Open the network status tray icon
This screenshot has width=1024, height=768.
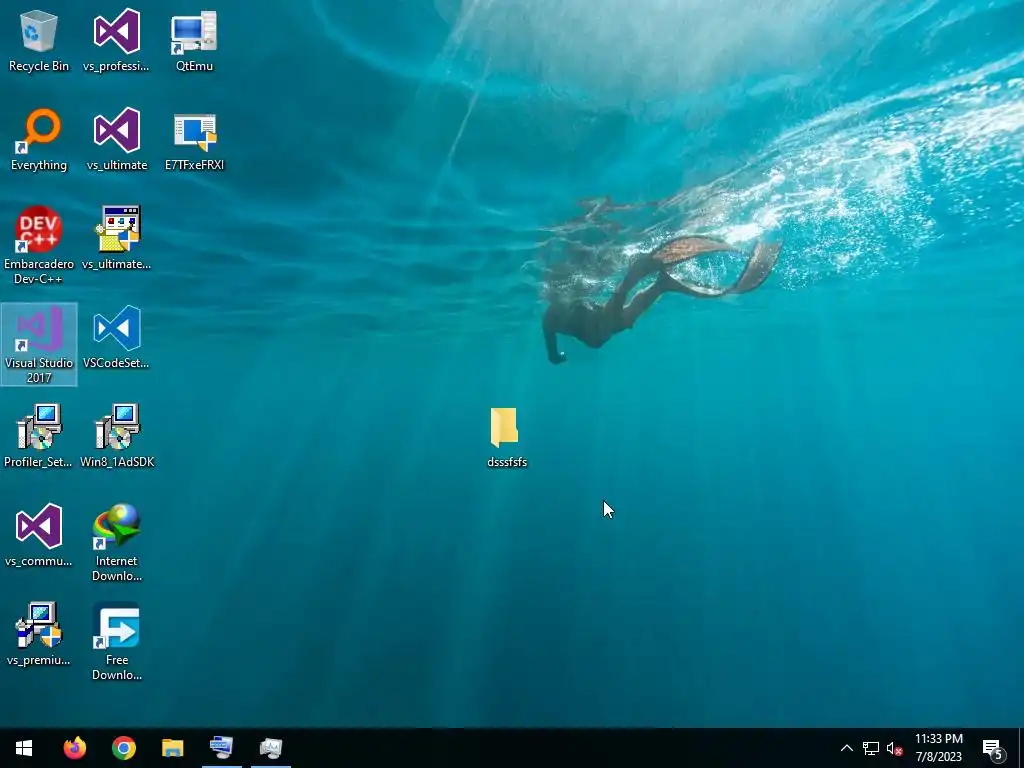(x=871, y=748)
